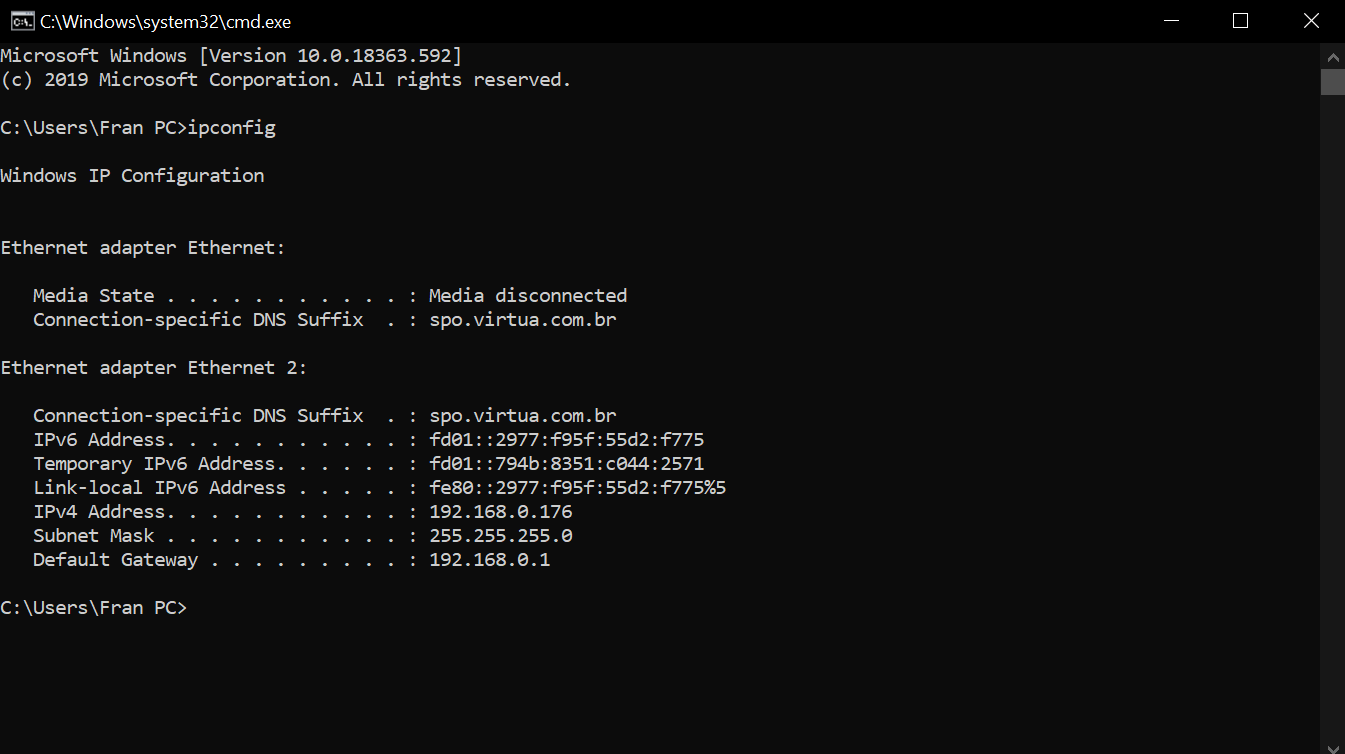Click the IPv4 Address 192.168.0.176 text
Viewport: 1345px width, 754px height.
coord(501,512)
